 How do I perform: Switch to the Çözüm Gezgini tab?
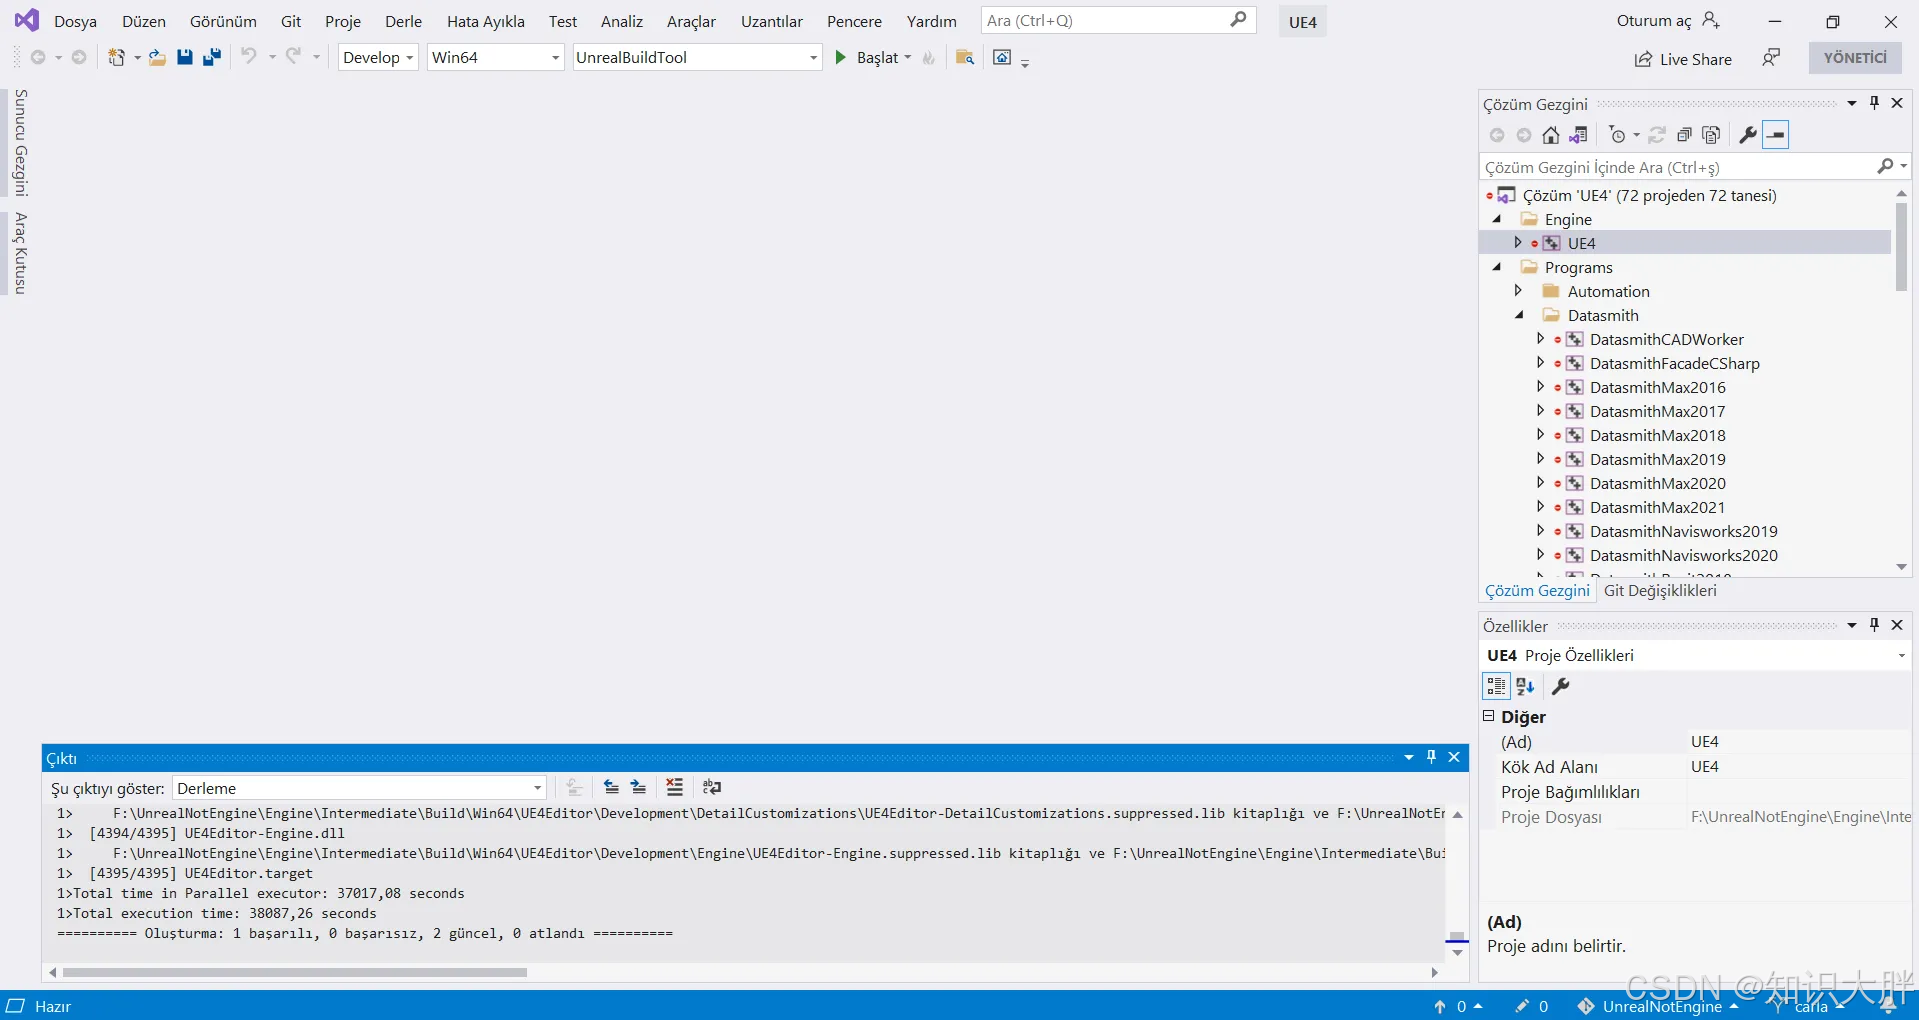click(1537, 591)
